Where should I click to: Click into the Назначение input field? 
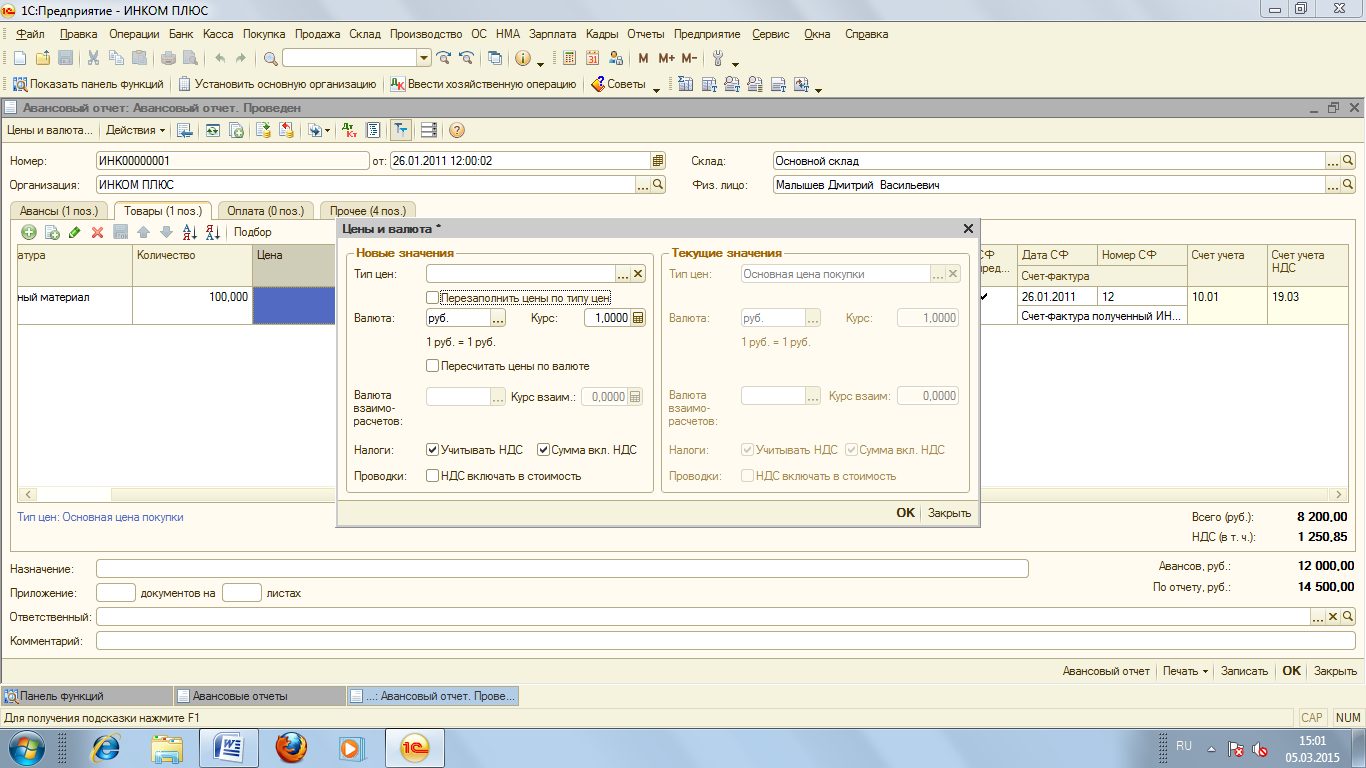pyautogui.click(x=562, y=569)
